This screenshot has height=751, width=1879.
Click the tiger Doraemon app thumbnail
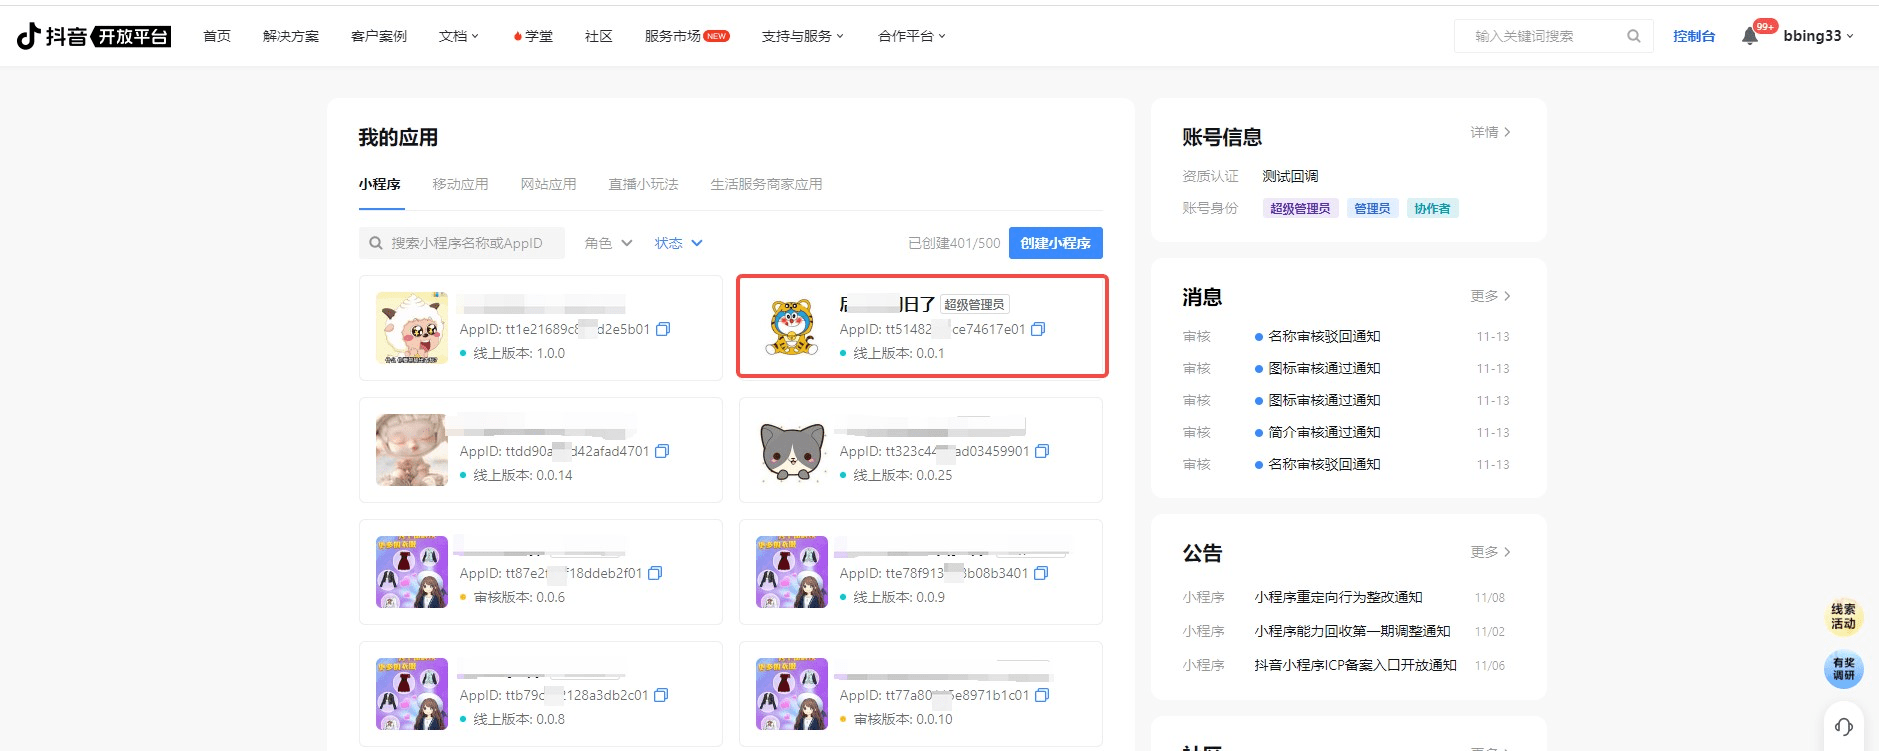click(x=792, y=328)
